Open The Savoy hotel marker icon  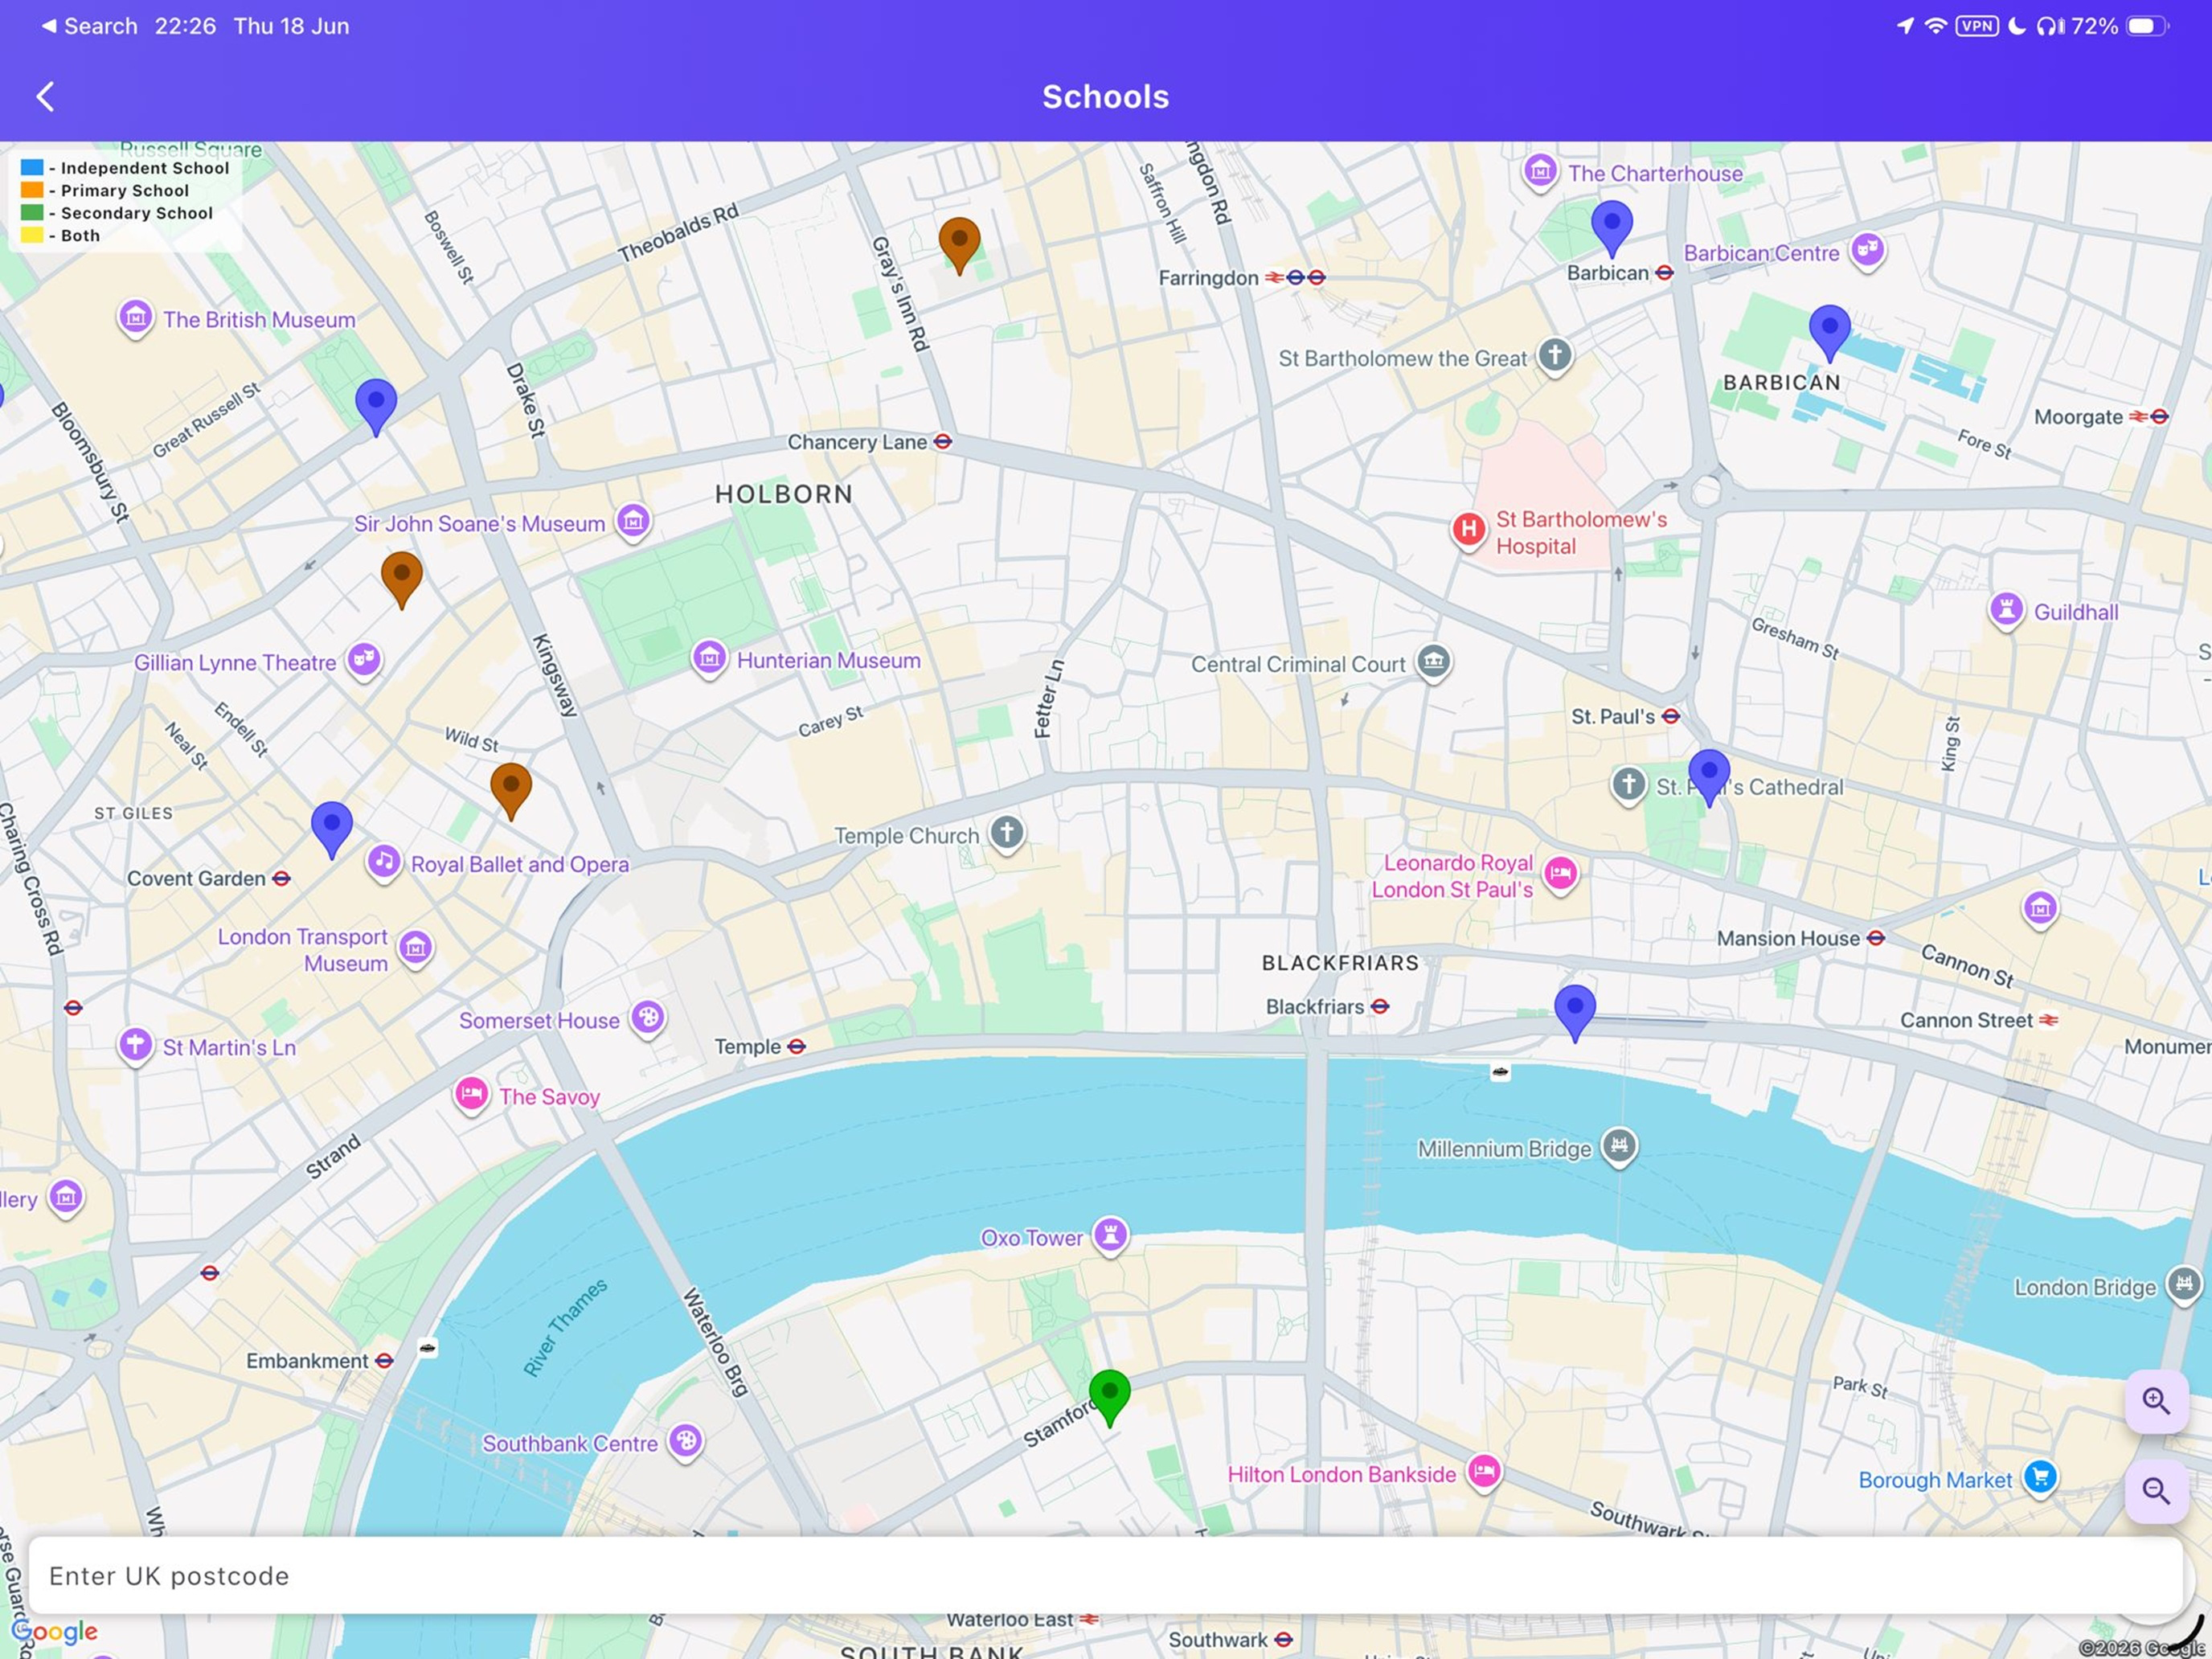click(x=471, y=1094)
